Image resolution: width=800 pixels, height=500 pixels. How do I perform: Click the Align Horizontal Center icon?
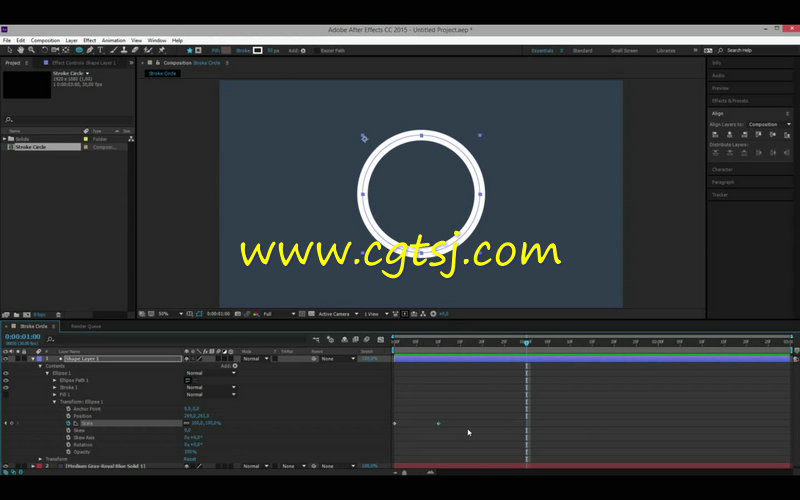coord(730,135)
